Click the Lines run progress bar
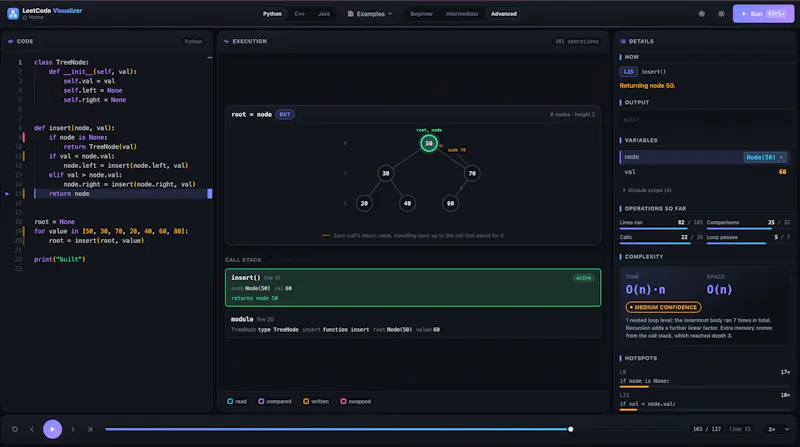800x447 pixels. [x=661, y=229]
